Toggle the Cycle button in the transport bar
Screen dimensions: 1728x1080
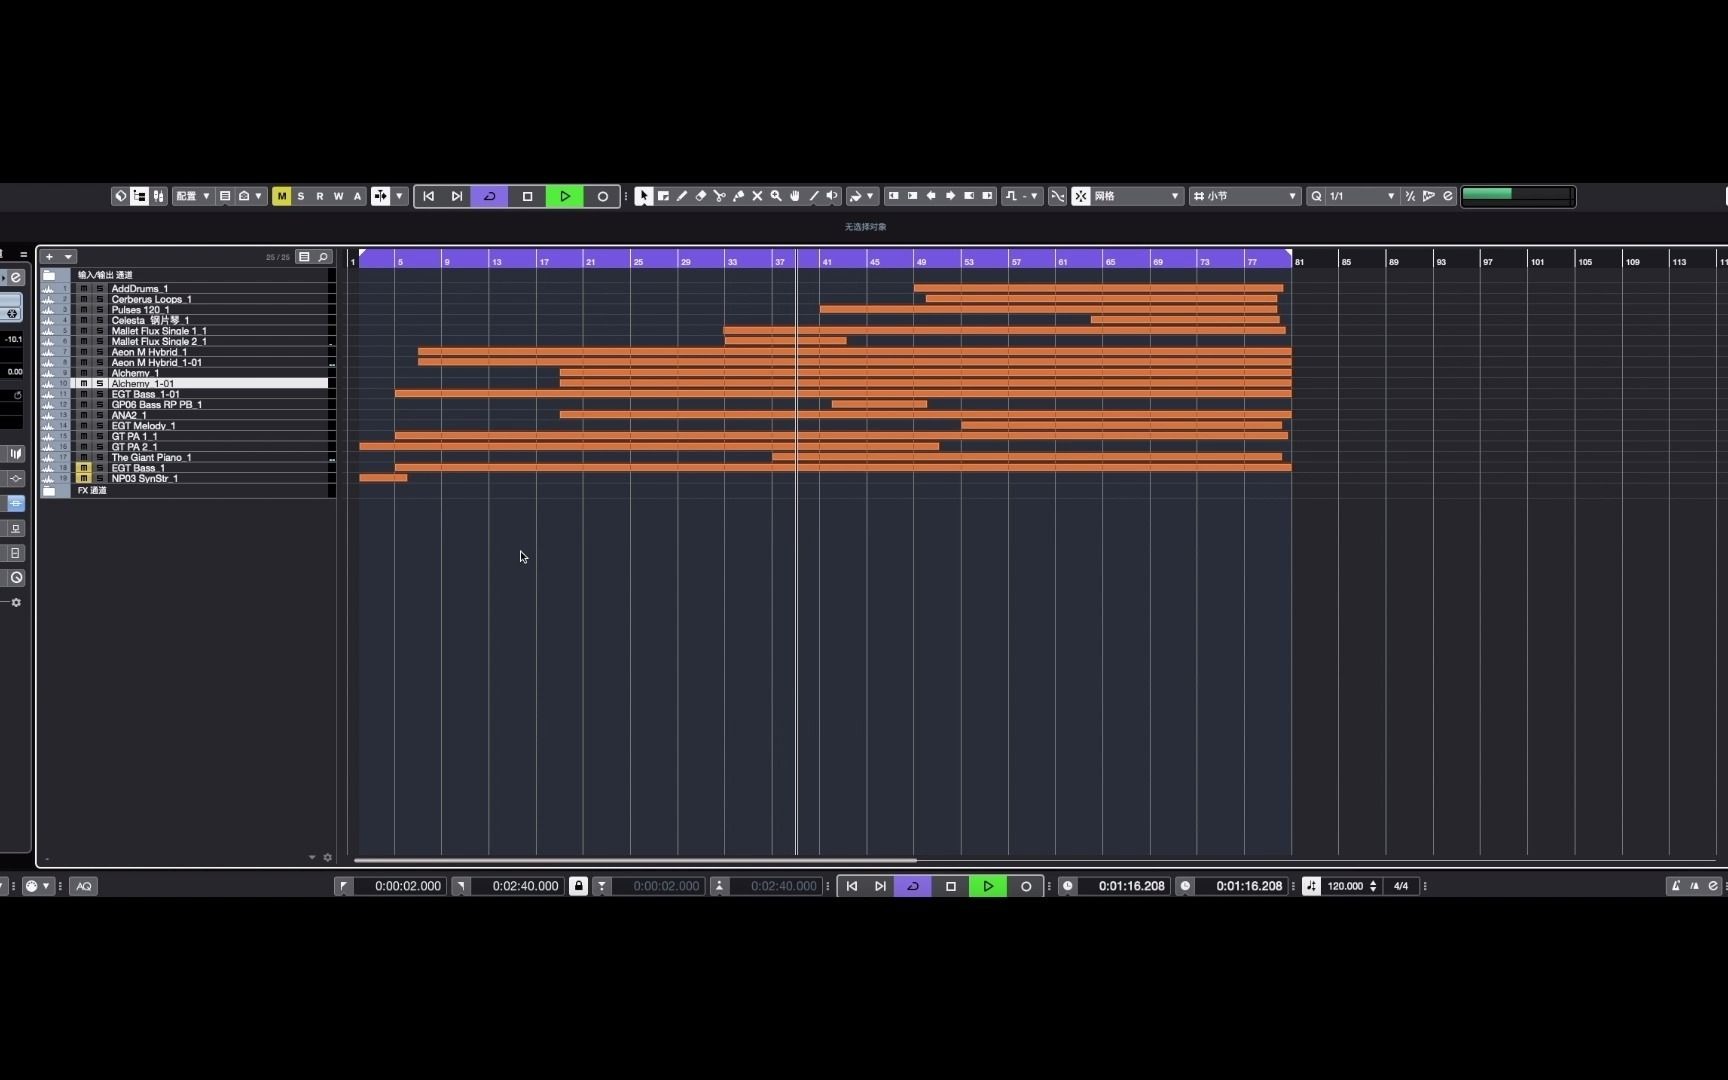[x=913, y=886]
